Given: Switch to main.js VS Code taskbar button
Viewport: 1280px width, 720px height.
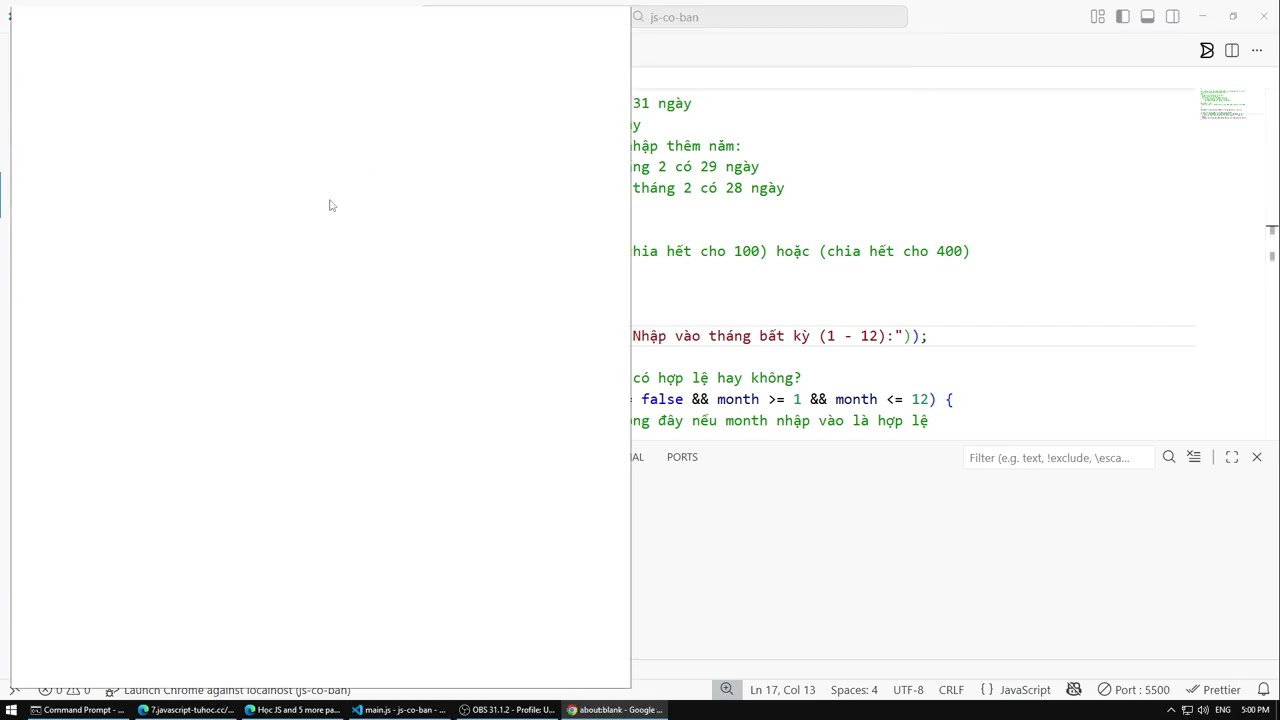Looking at the screenshot, I should coord(399,710).
